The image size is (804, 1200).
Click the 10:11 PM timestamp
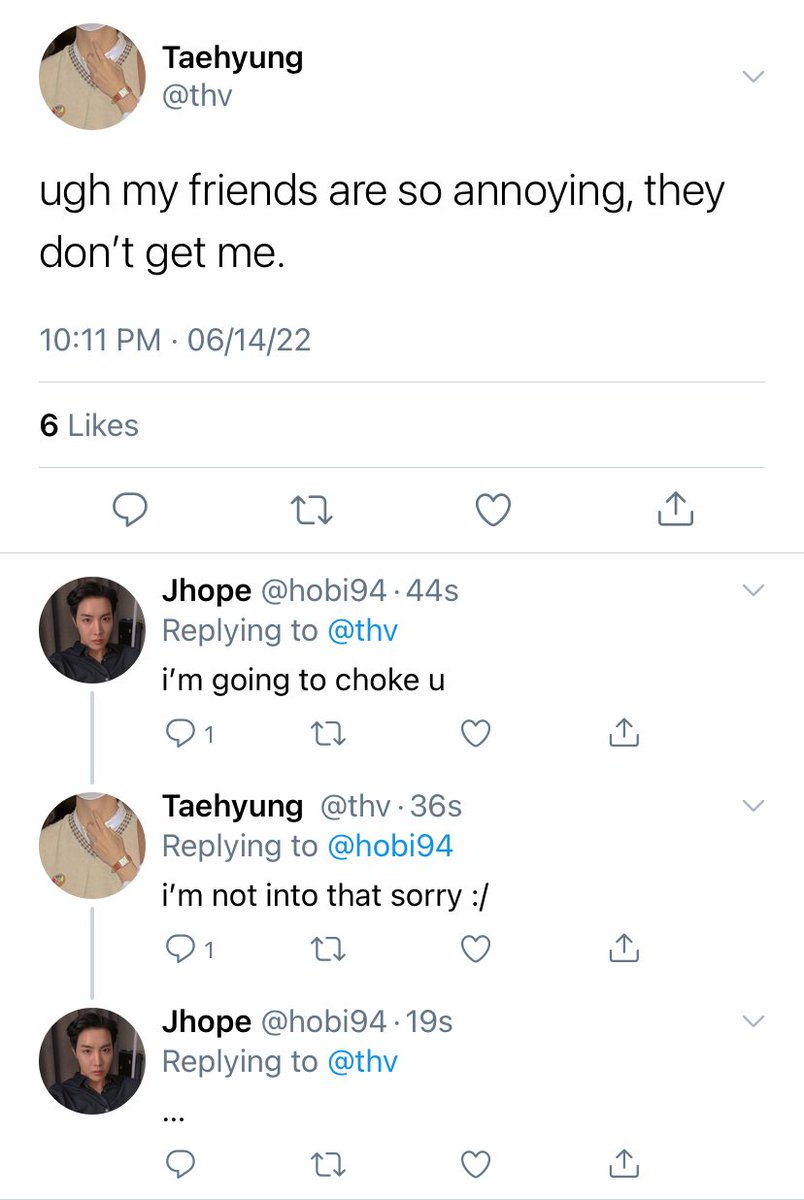pyautogui.click(x=99, y=340)
